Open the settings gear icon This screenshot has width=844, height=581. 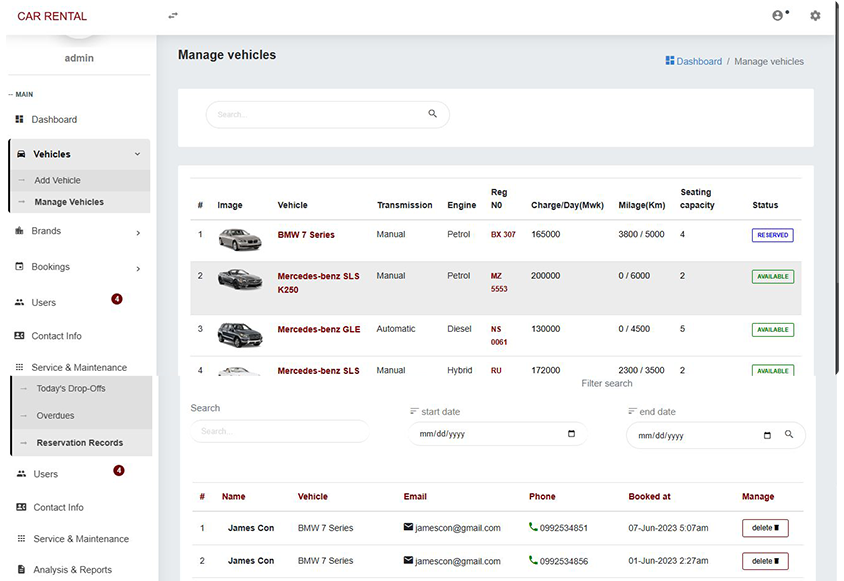pos(815,16)
